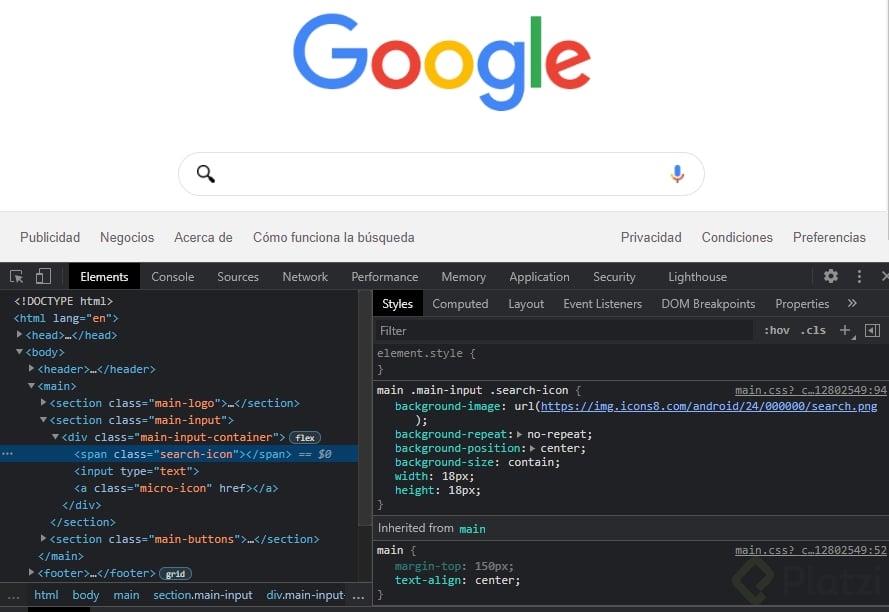
Task: Toggle the computed styles sidebar icon
Action: 873,331
